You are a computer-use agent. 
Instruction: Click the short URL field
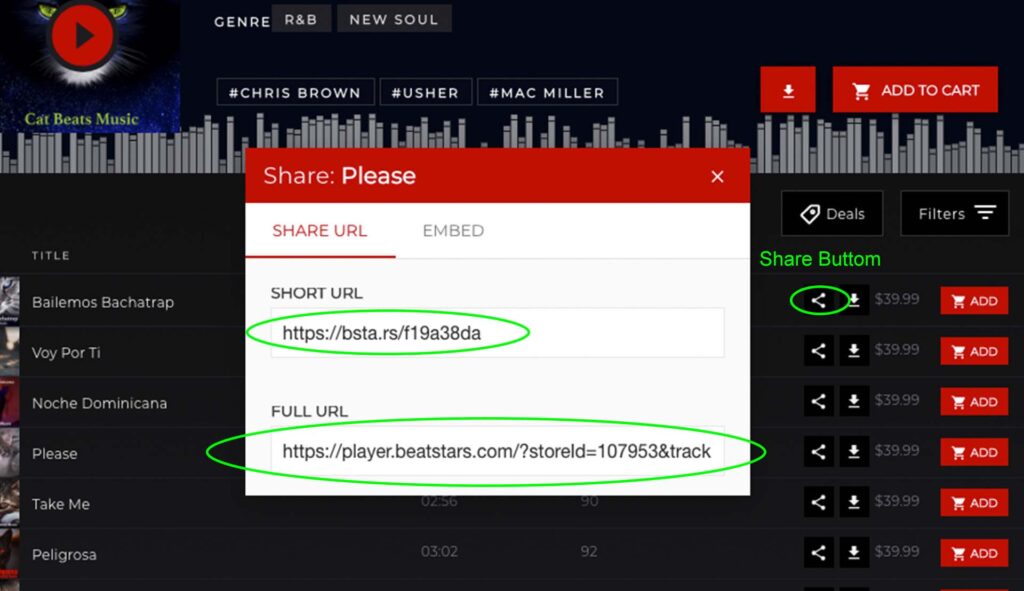pyautogui.click(x=497, y=333)
